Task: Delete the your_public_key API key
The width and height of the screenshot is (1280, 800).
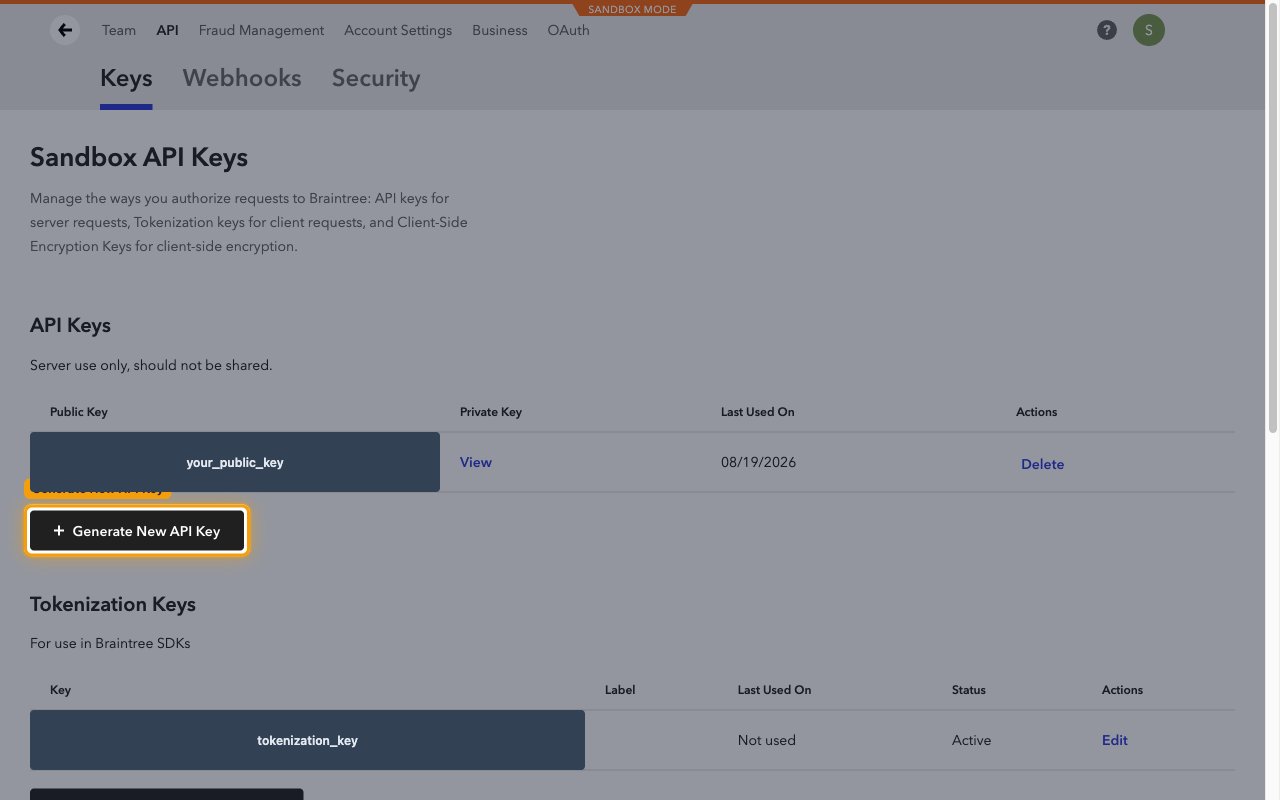Action: tap(1042, 464)
